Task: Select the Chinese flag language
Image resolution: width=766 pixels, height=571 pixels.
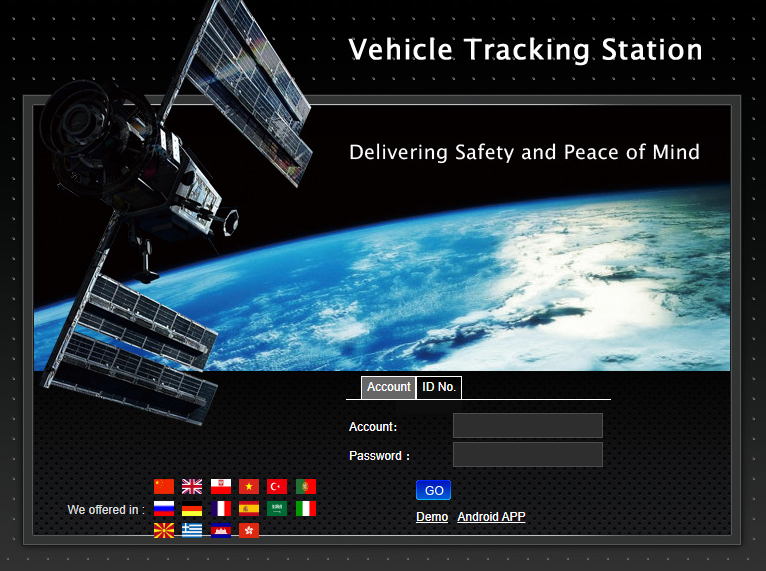Action: coord(164,486)
